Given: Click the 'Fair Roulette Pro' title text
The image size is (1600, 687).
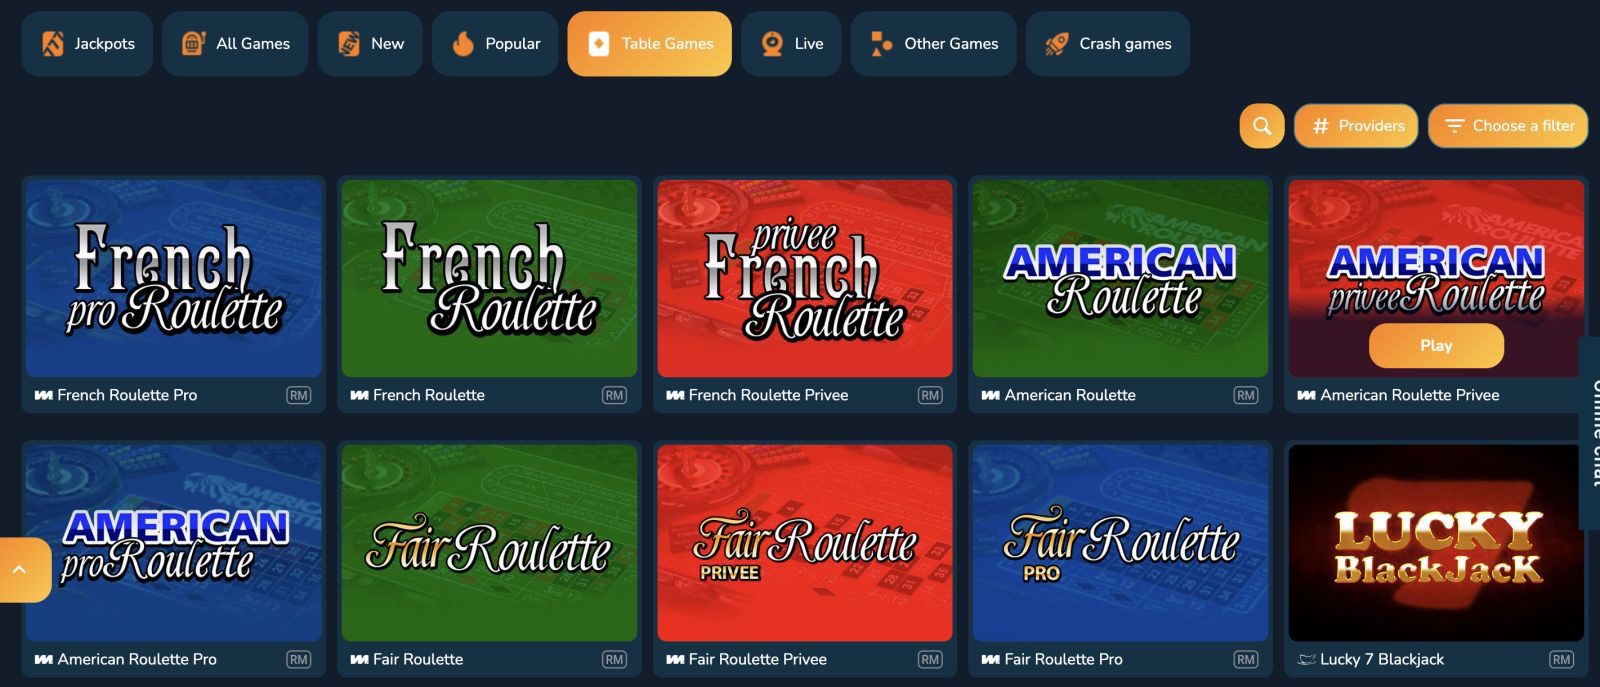Looking at the screenshot, I should [x=1063, y=660].
